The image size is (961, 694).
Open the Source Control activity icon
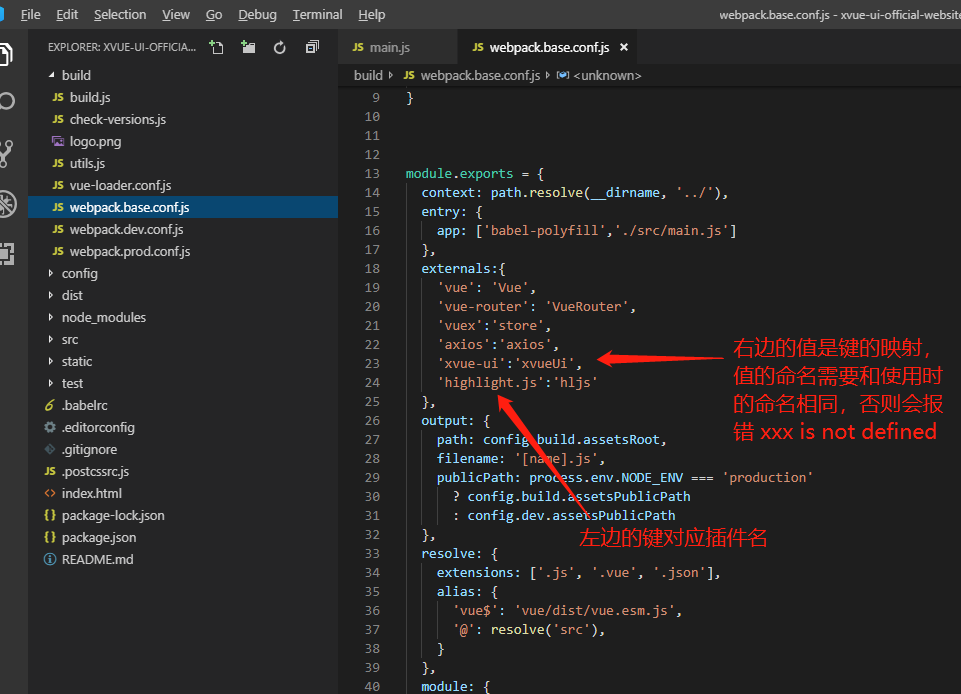[7, 153]
